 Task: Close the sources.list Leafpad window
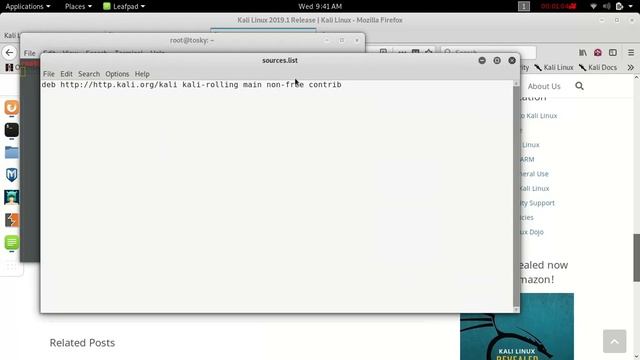click(x=512, y=60)
